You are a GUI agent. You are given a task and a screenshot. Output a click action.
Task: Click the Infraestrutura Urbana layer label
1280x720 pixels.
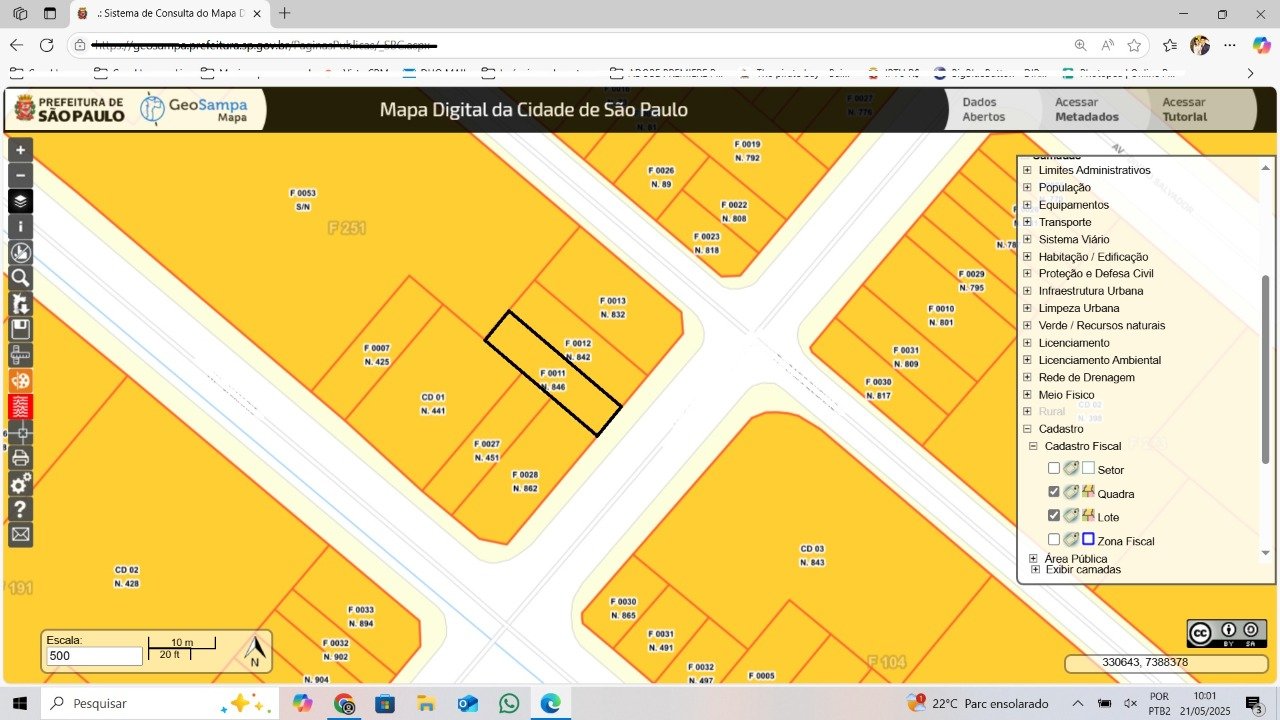tap(1090, 291)
